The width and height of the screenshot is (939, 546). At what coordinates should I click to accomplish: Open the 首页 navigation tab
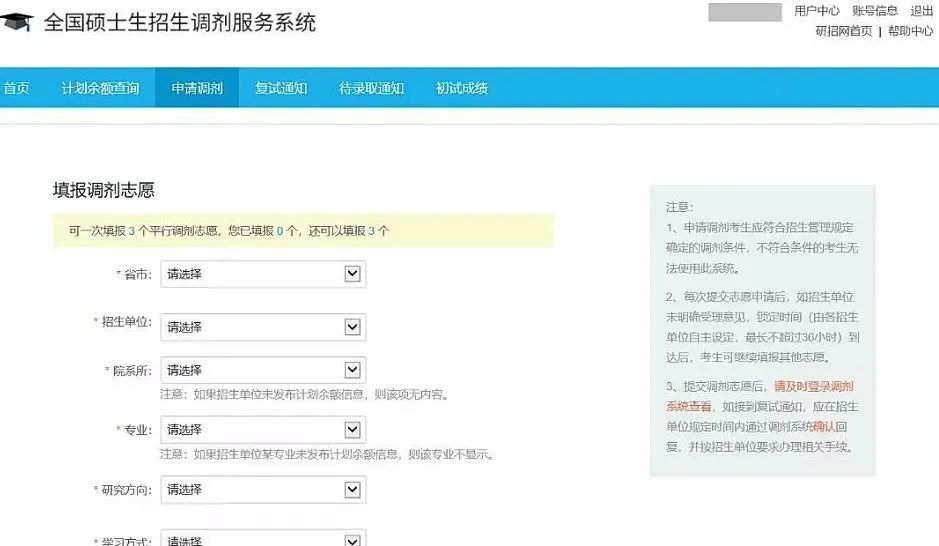coord(16,88)
